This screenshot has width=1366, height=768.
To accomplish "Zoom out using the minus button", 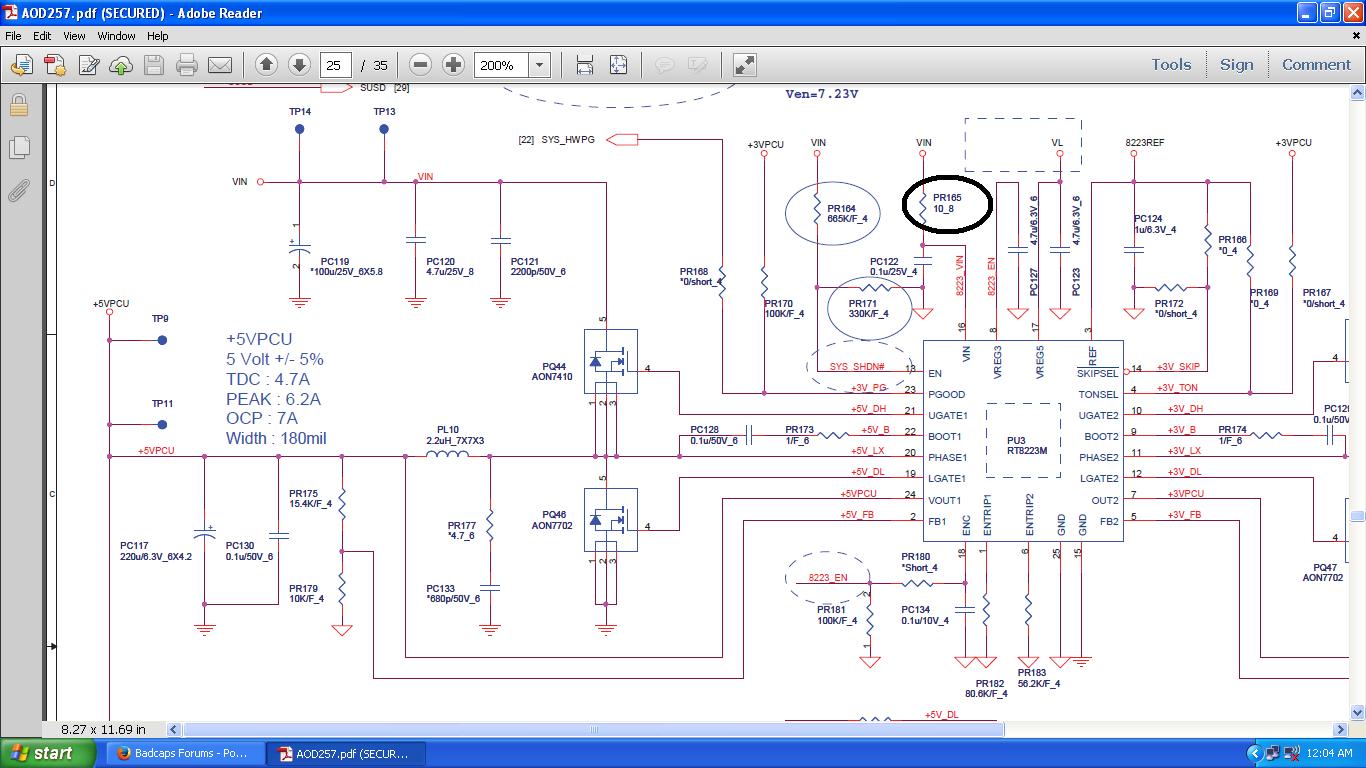I will pos(421,65).
